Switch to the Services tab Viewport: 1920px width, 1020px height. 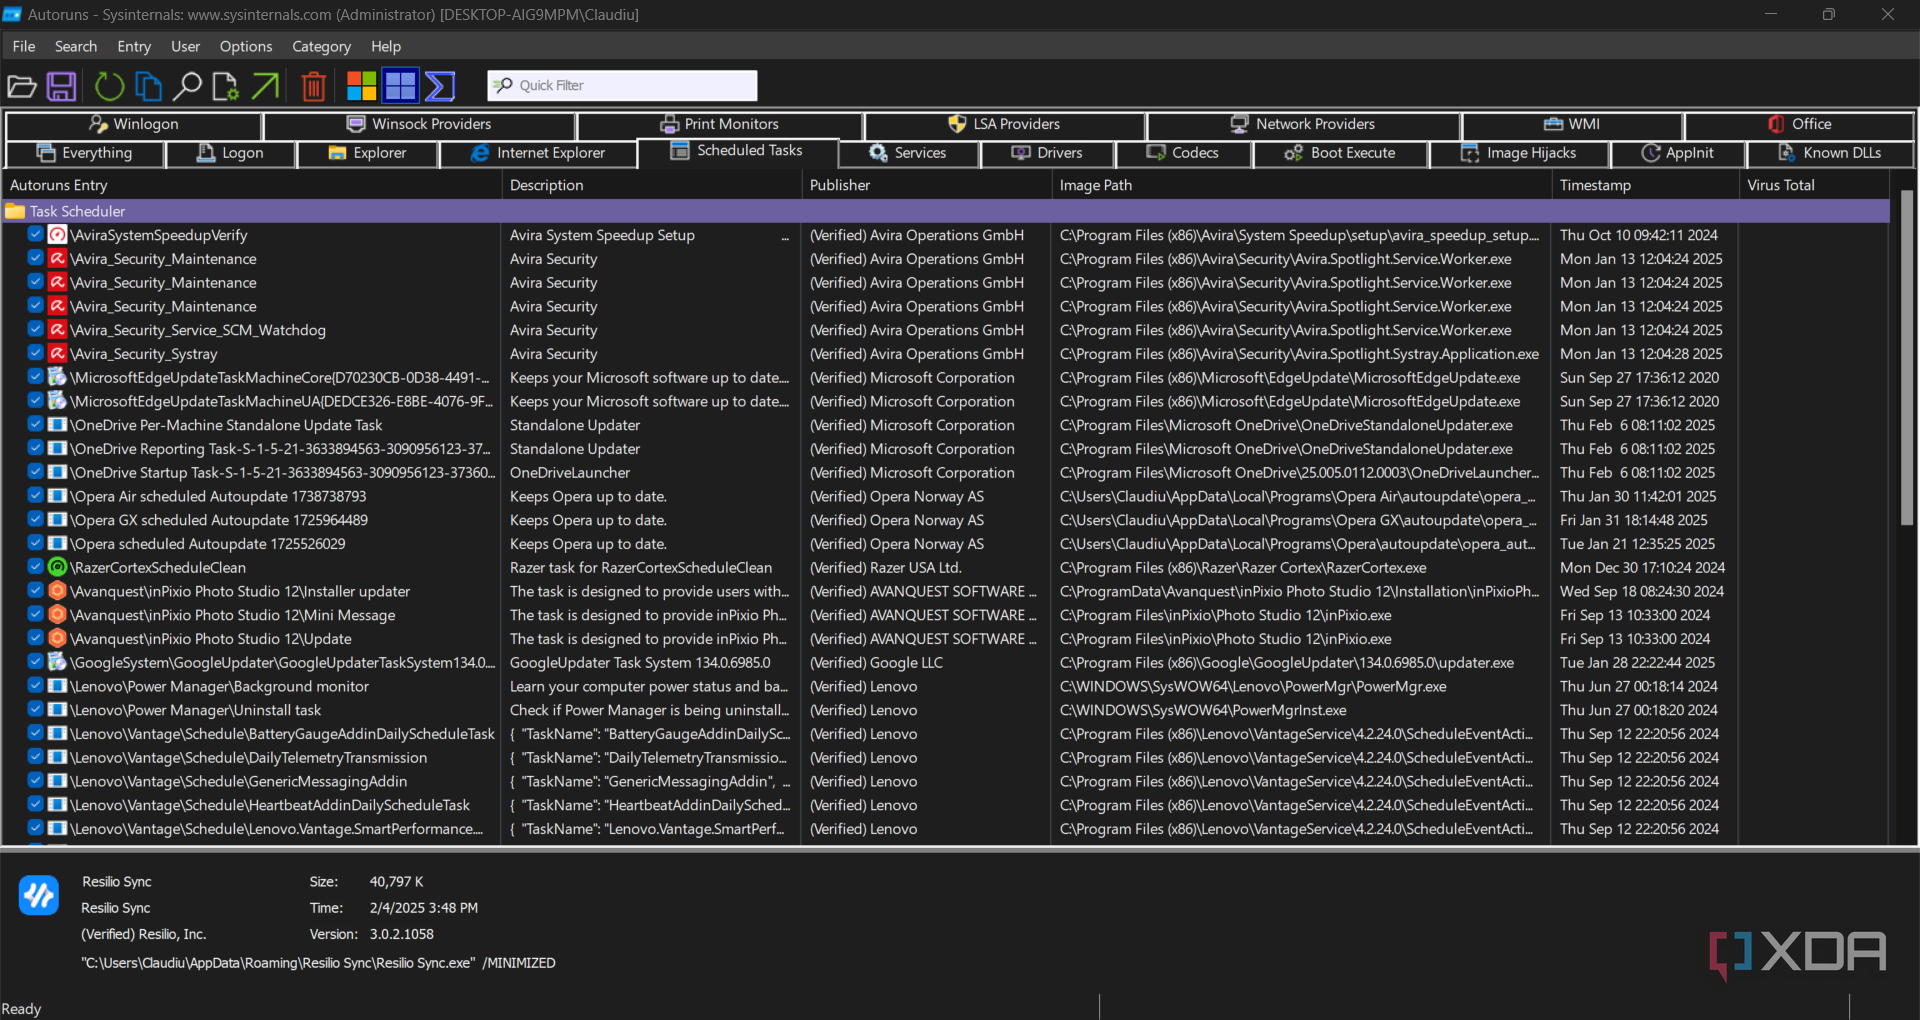tap(908, 153)
